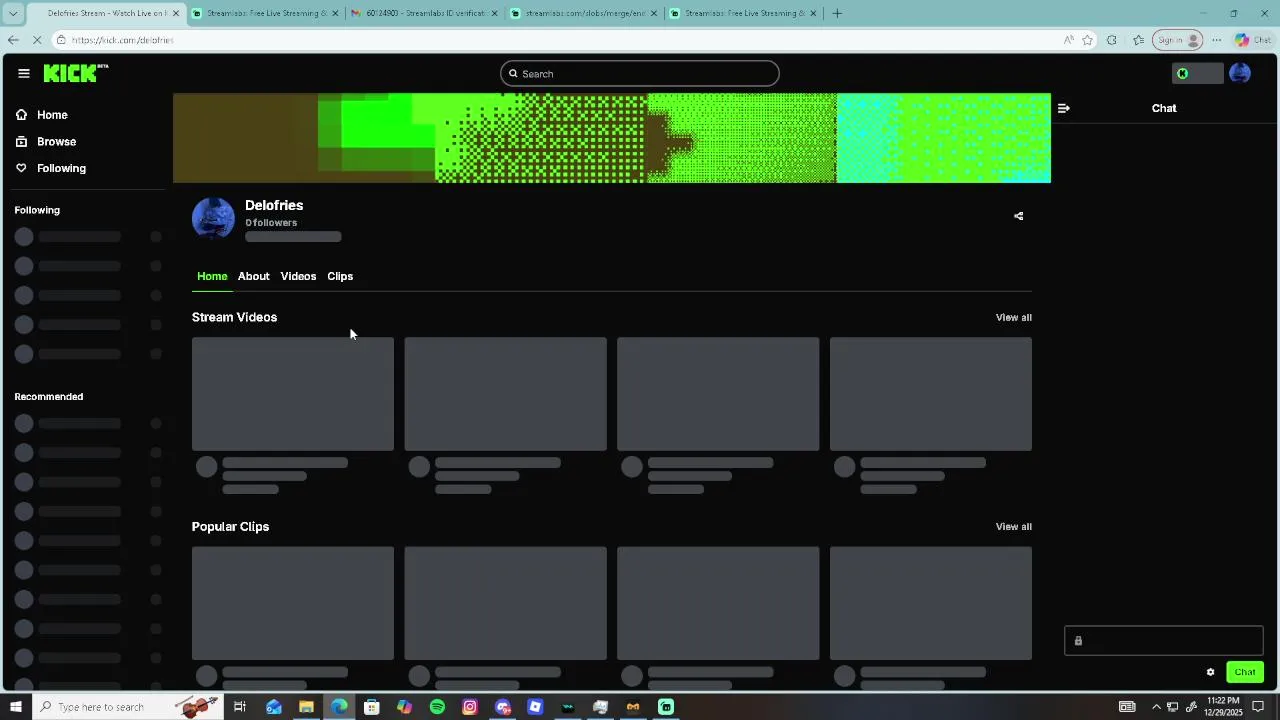Switch to the 60124903 Streamlabs ID verification tab

(426, 13)
